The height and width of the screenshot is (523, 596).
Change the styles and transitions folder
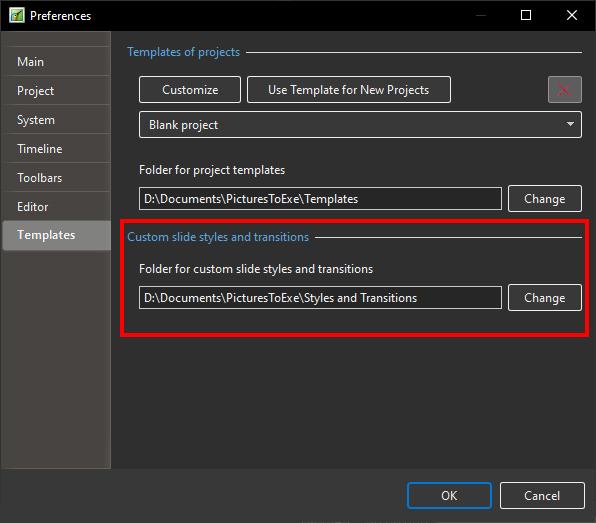click(x=545, y=298)
